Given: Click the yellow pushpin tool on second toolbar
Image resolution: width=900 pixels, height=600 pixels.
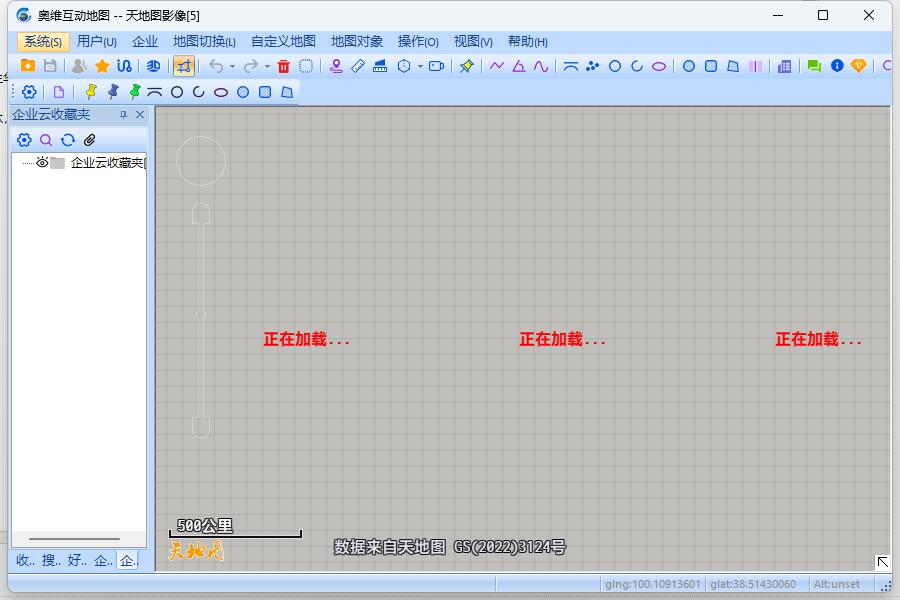Looking at the screenshot, I should pos(92,91).
